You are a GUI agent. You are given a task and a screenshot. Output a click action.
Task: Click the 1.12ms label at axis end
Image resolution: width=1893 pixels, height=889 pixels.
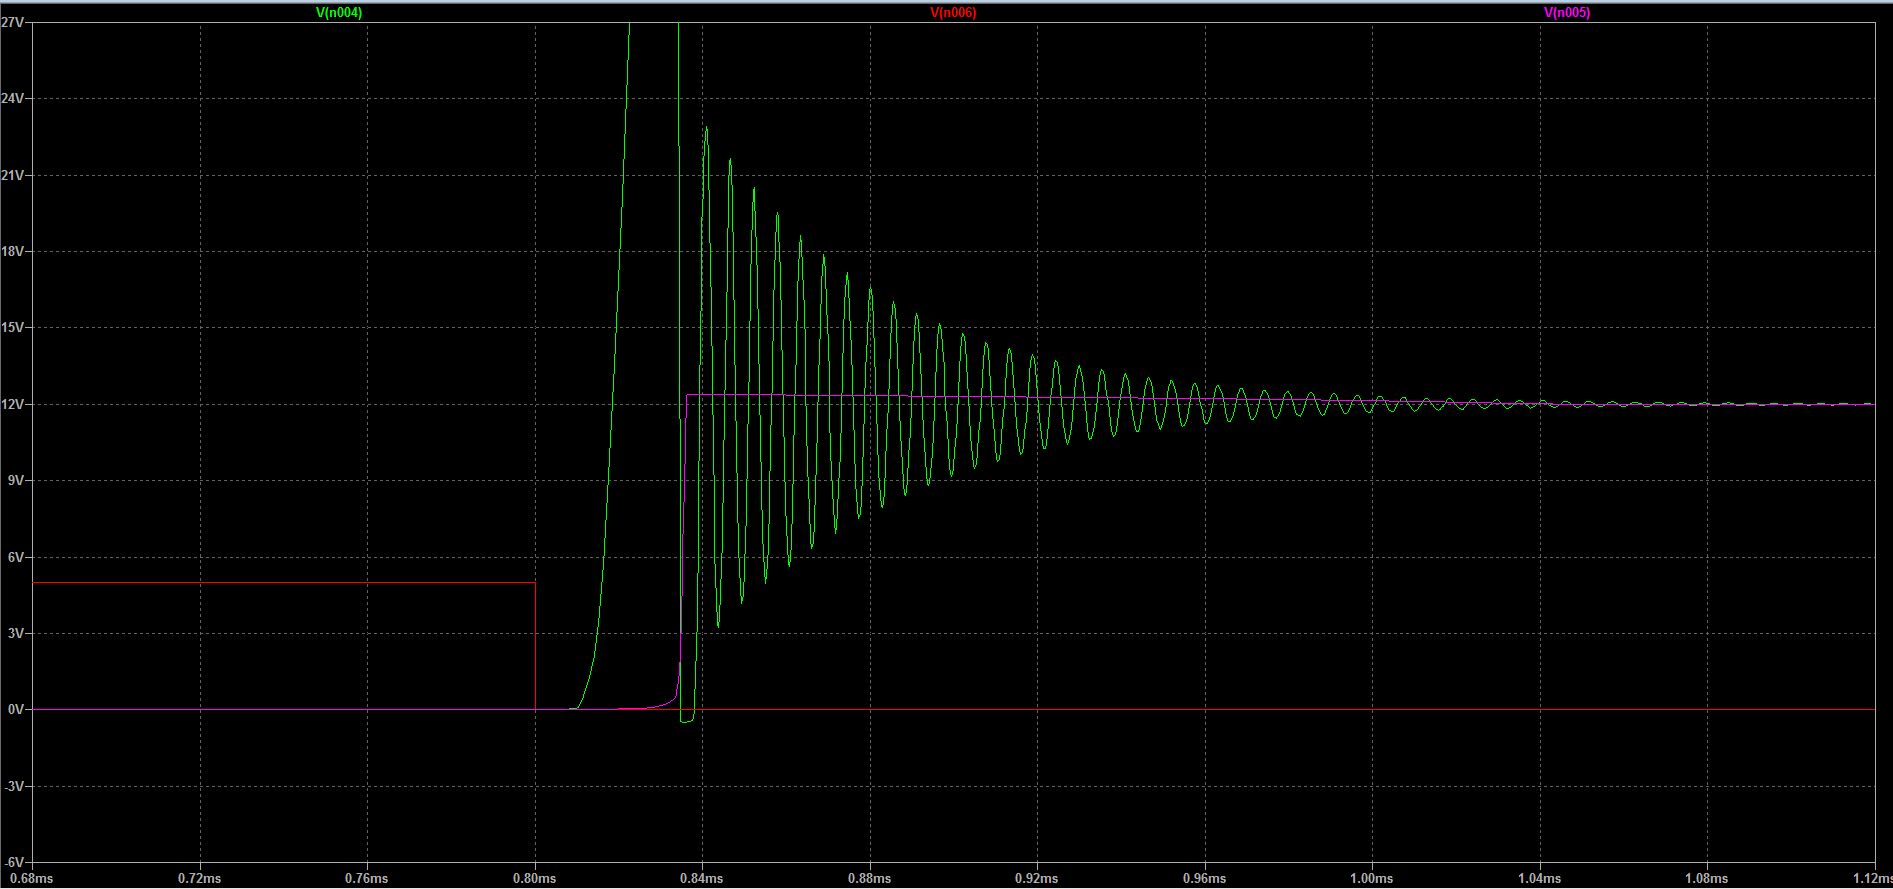1872,879
